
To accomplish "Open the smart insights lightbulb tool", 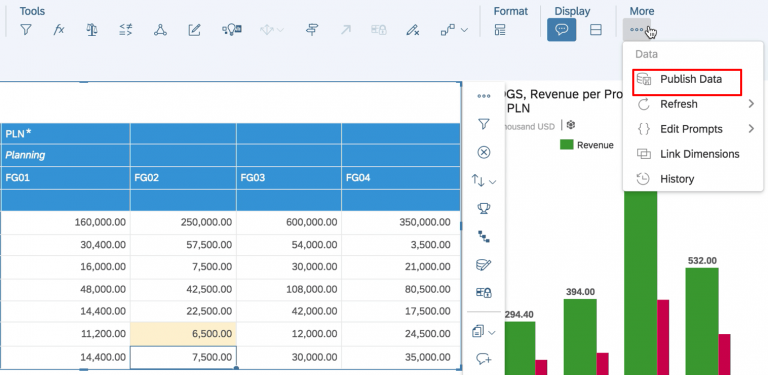I will (x=232, y=30).
